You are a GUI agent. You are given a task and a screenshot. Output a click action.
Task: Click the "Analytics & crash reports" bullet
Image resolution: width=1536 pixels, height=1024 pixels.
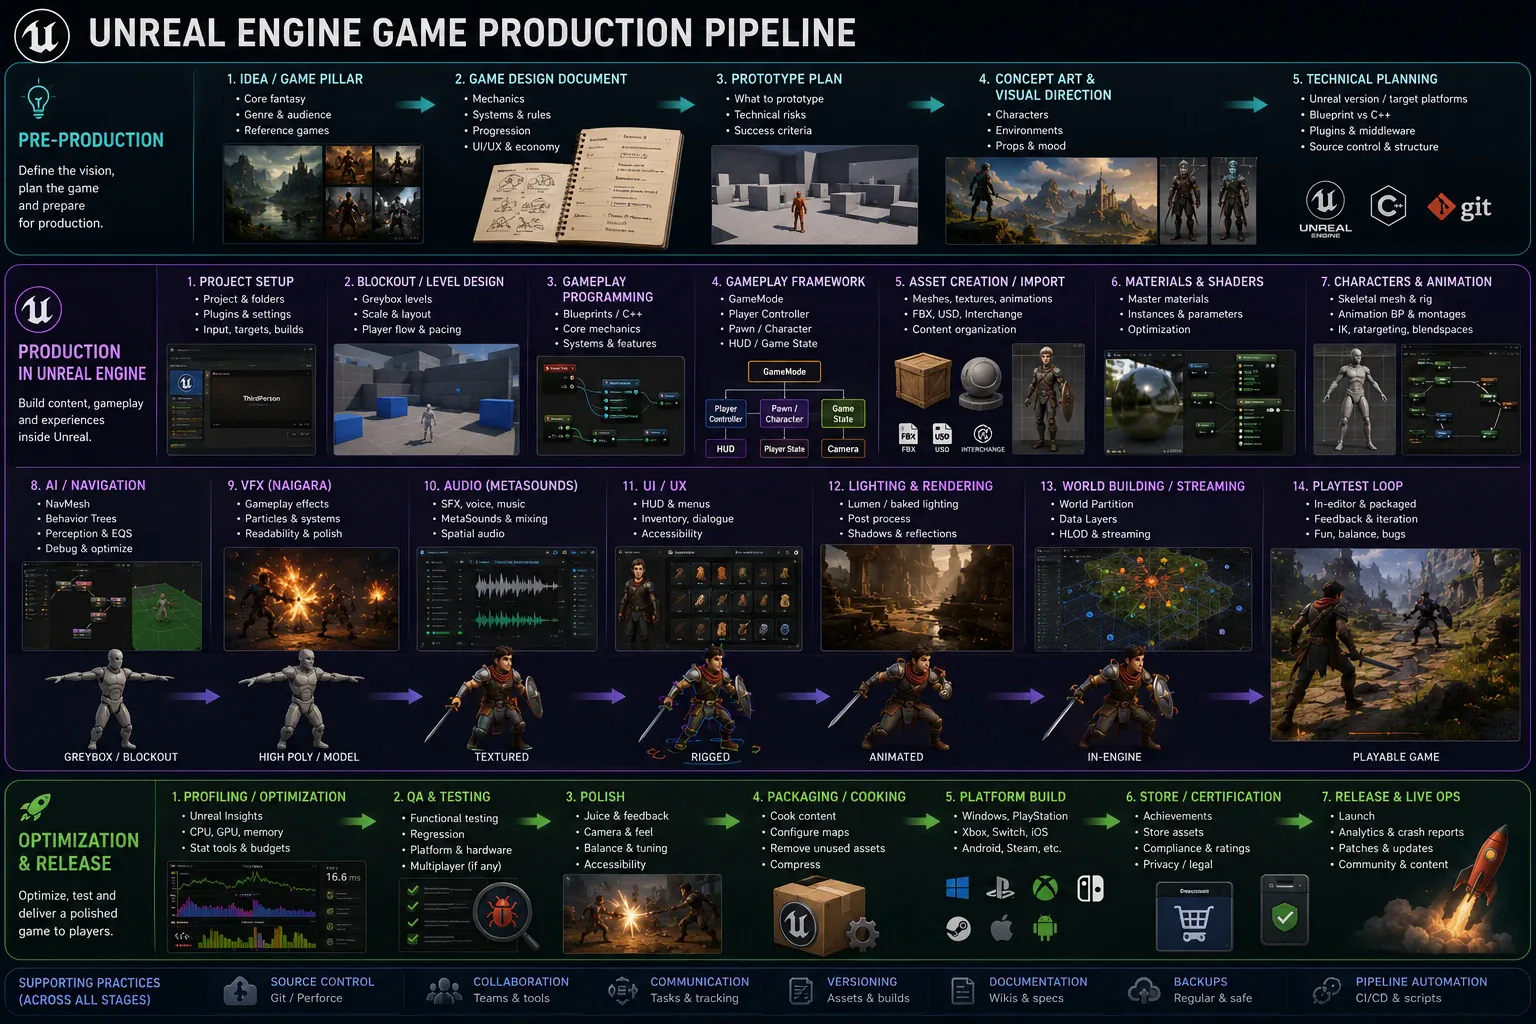[x=1401, y=832]
